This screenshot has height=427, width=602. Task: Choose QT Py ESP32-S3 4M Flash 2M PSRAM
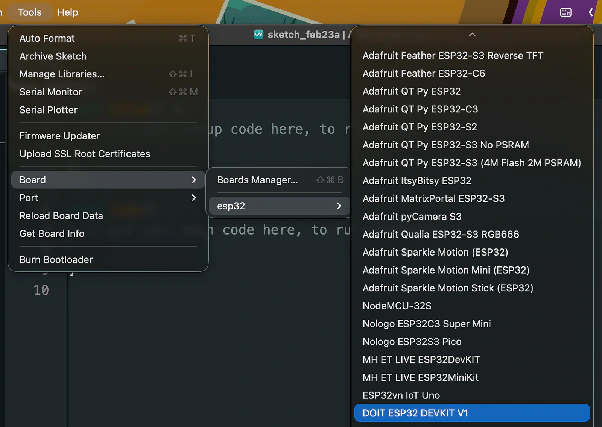tap(472, 163)
